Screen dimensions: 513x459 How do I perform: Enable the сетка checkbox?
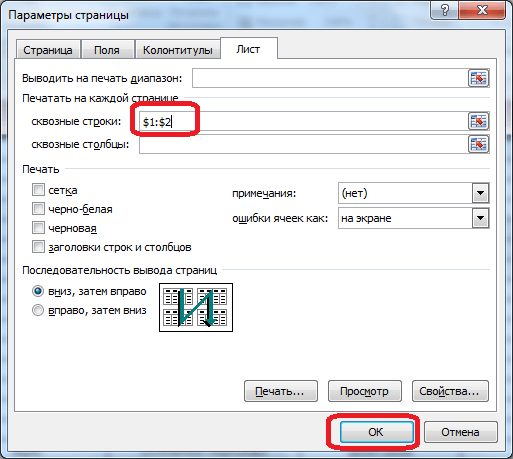[x=38, y=190]
